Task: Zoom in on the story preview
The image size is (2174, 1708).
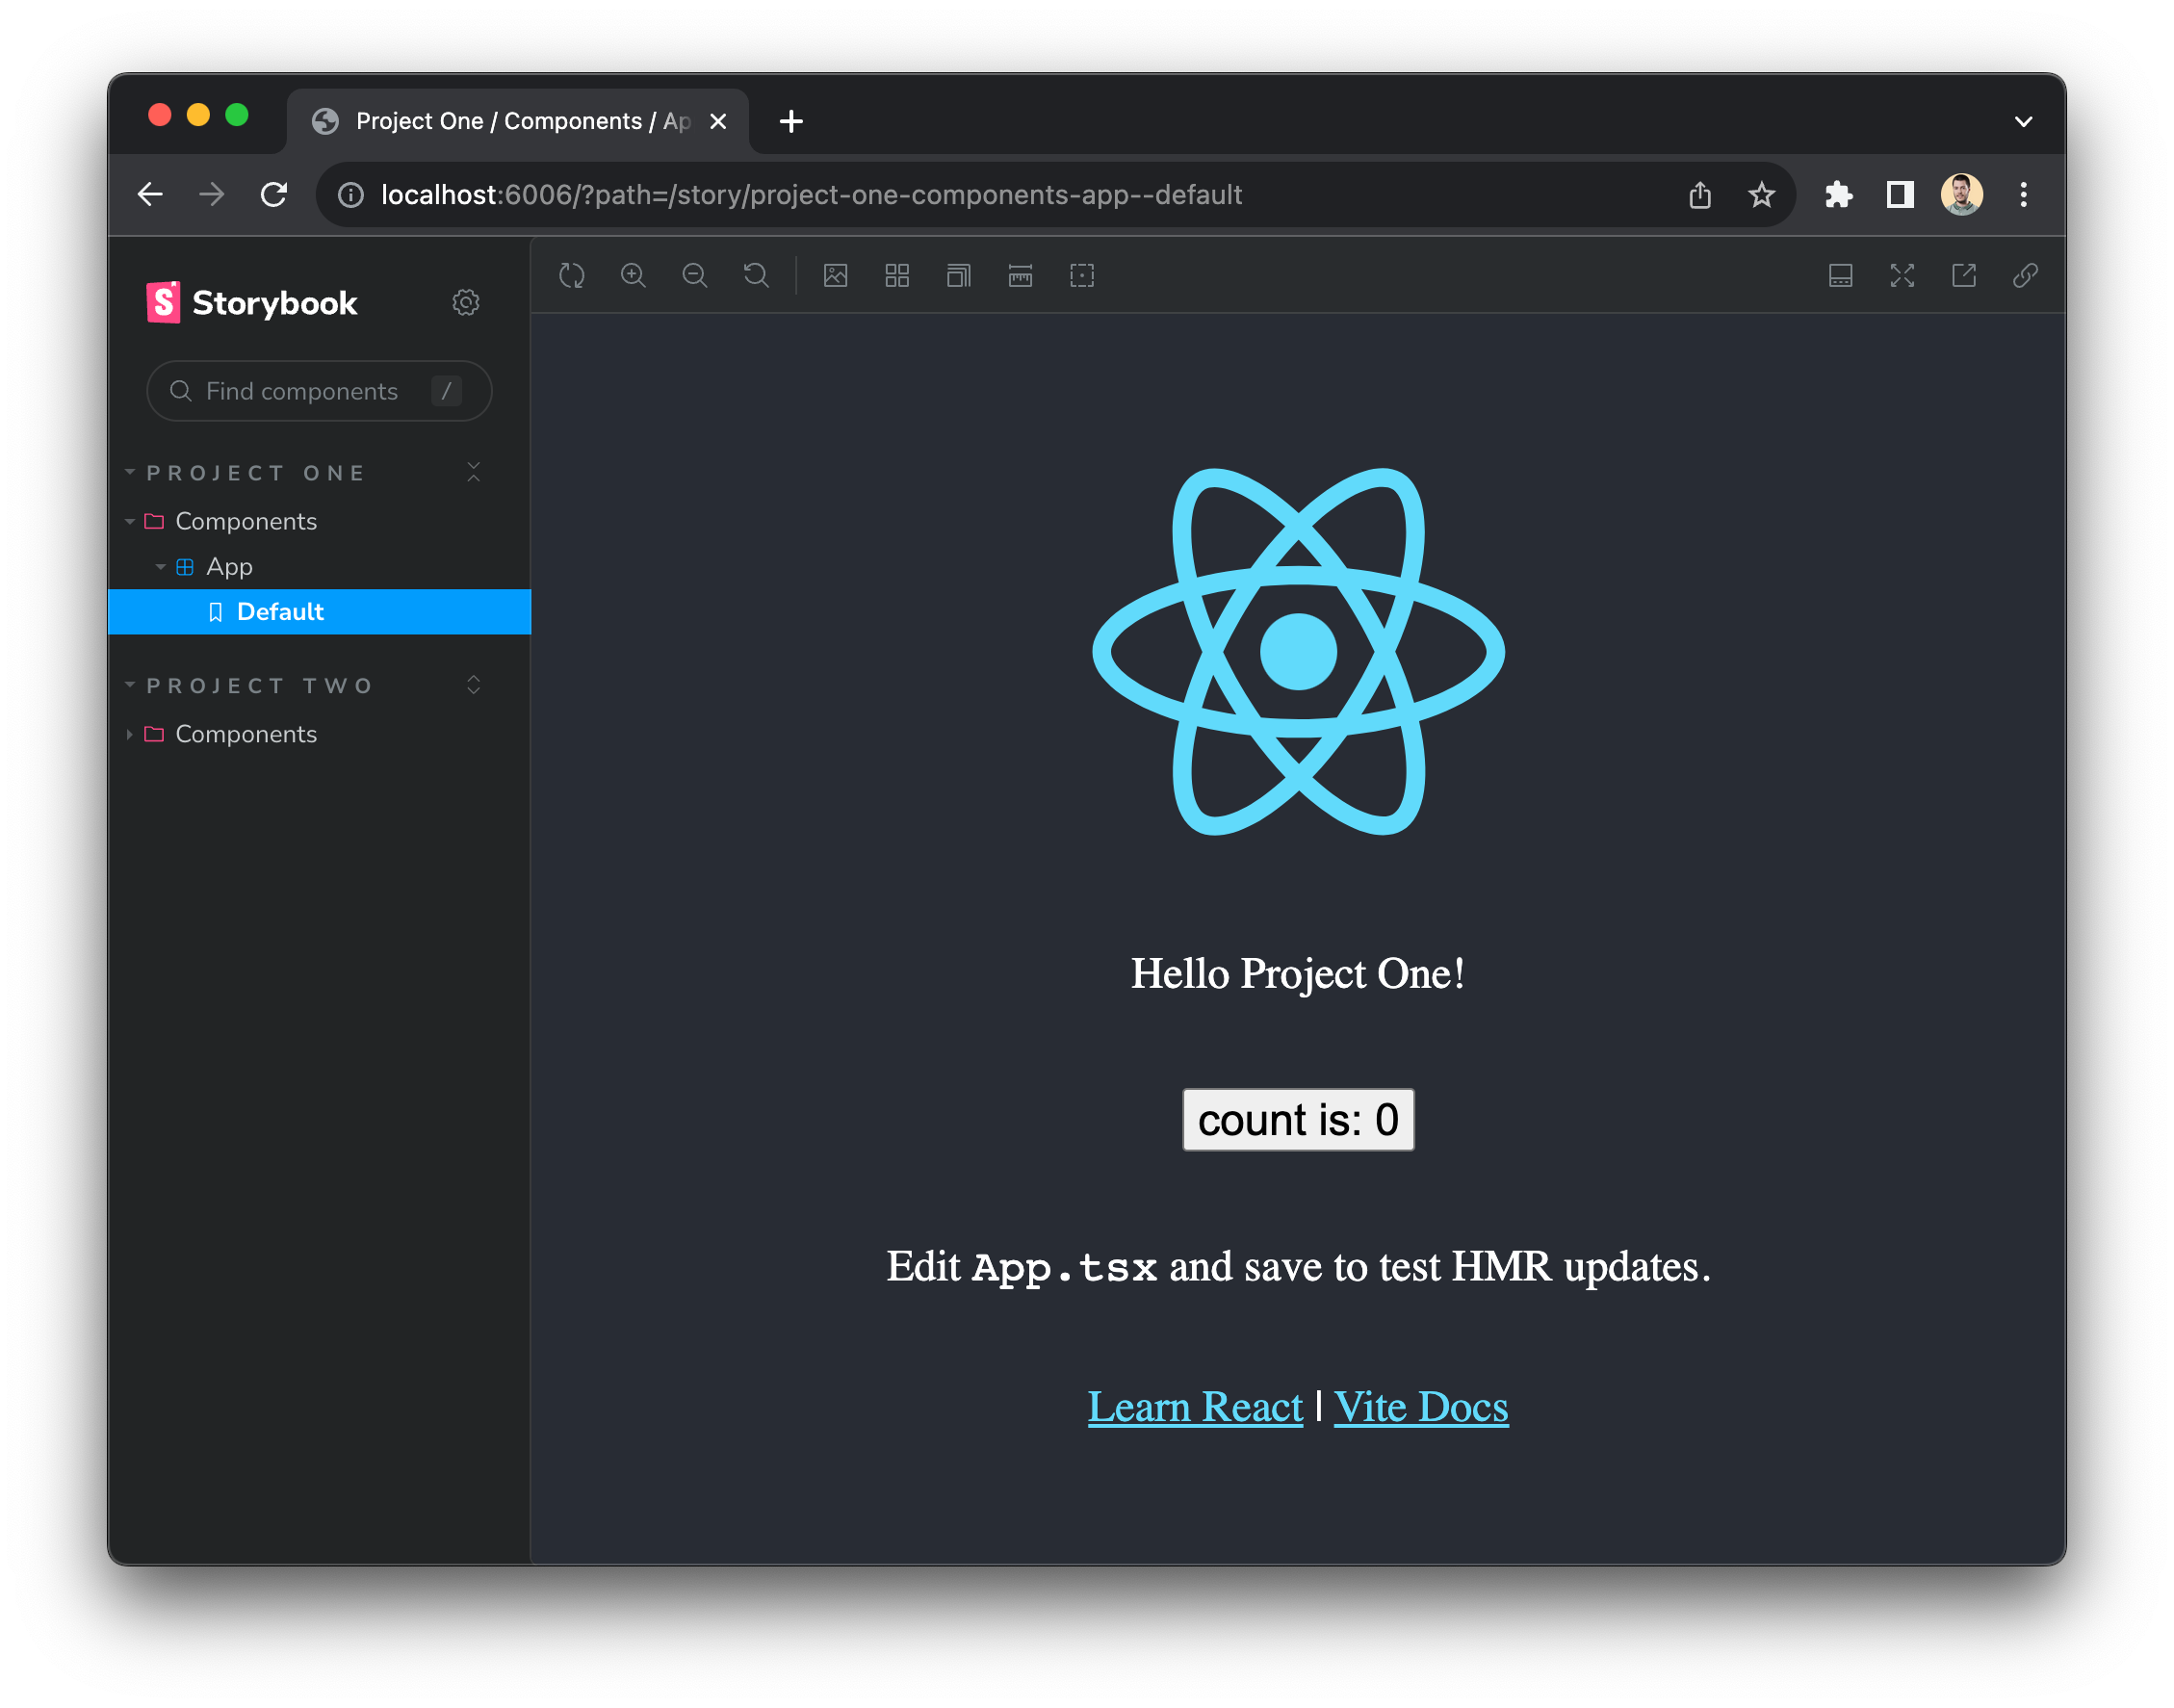Action: tap(633, 275)
